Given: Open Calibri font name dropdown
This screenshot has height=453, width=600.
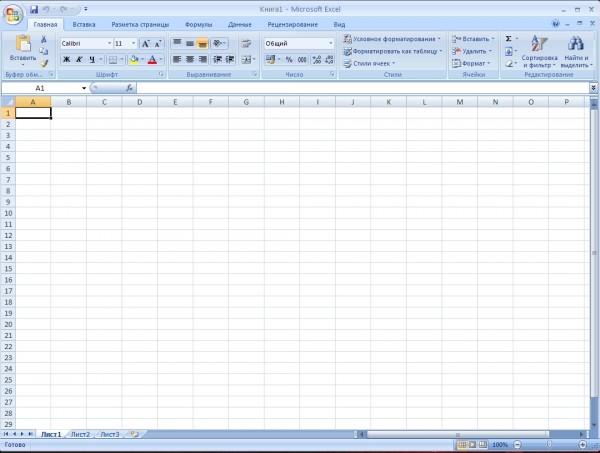Looking at the screenshot, I should pyautogui.click(x=109, y=44).
